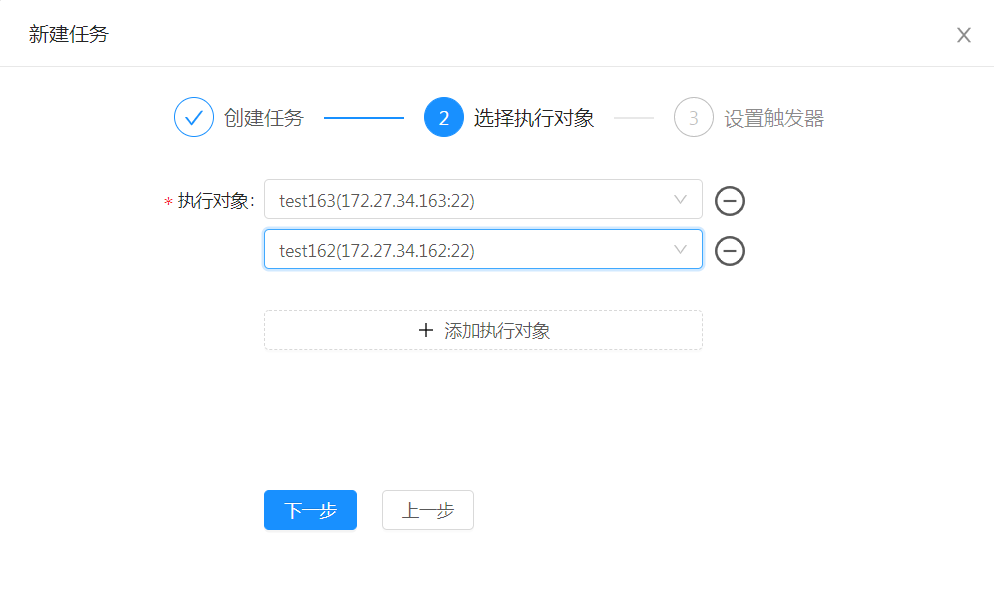The image size is (994, 591).
Task: Close the 新建任务 dialog
Action: click(964, 35)
